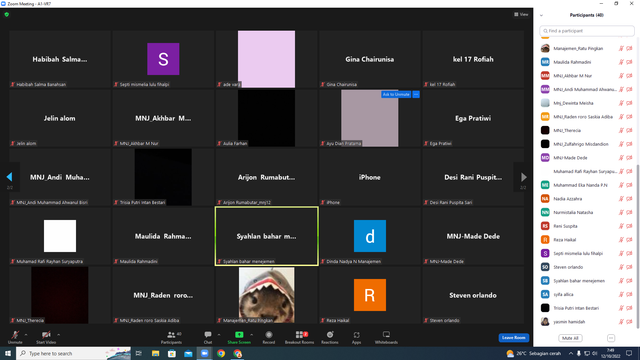640x360 pixels.
Task: Open Zoom Apps
Action: (356, 337)
